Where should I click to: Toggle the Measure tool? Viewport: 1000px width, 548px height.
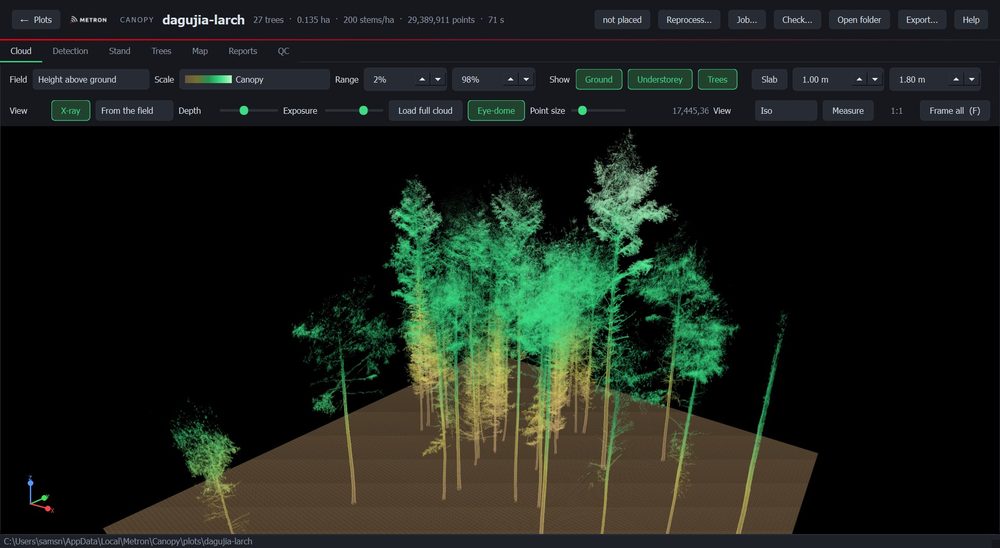tap(848, 110)
